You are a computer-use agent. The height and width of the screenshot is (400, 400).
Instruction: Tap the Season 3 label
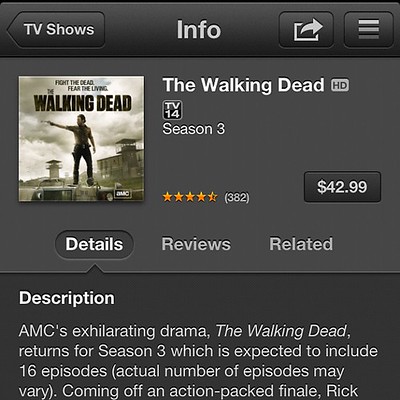194,129
